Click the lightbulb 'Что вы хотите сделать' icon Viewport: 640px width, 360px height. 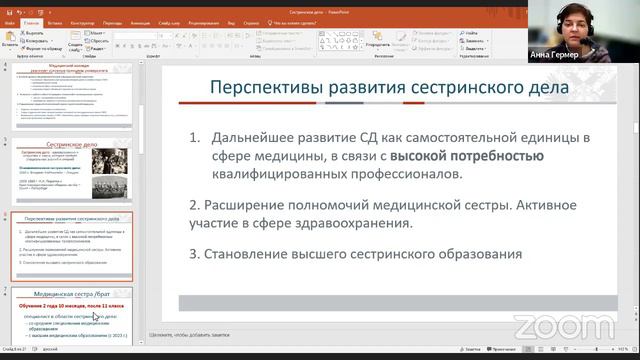tap(270, 23)
